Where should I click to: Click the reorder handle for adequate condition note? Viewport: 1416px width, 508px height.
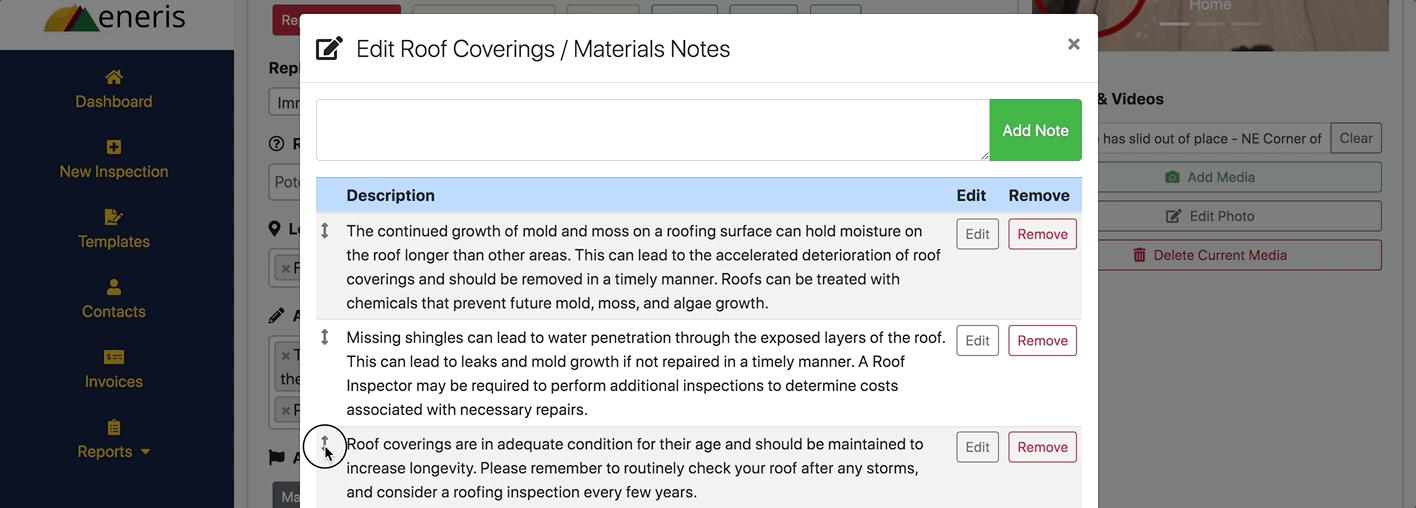click(325, 443)
